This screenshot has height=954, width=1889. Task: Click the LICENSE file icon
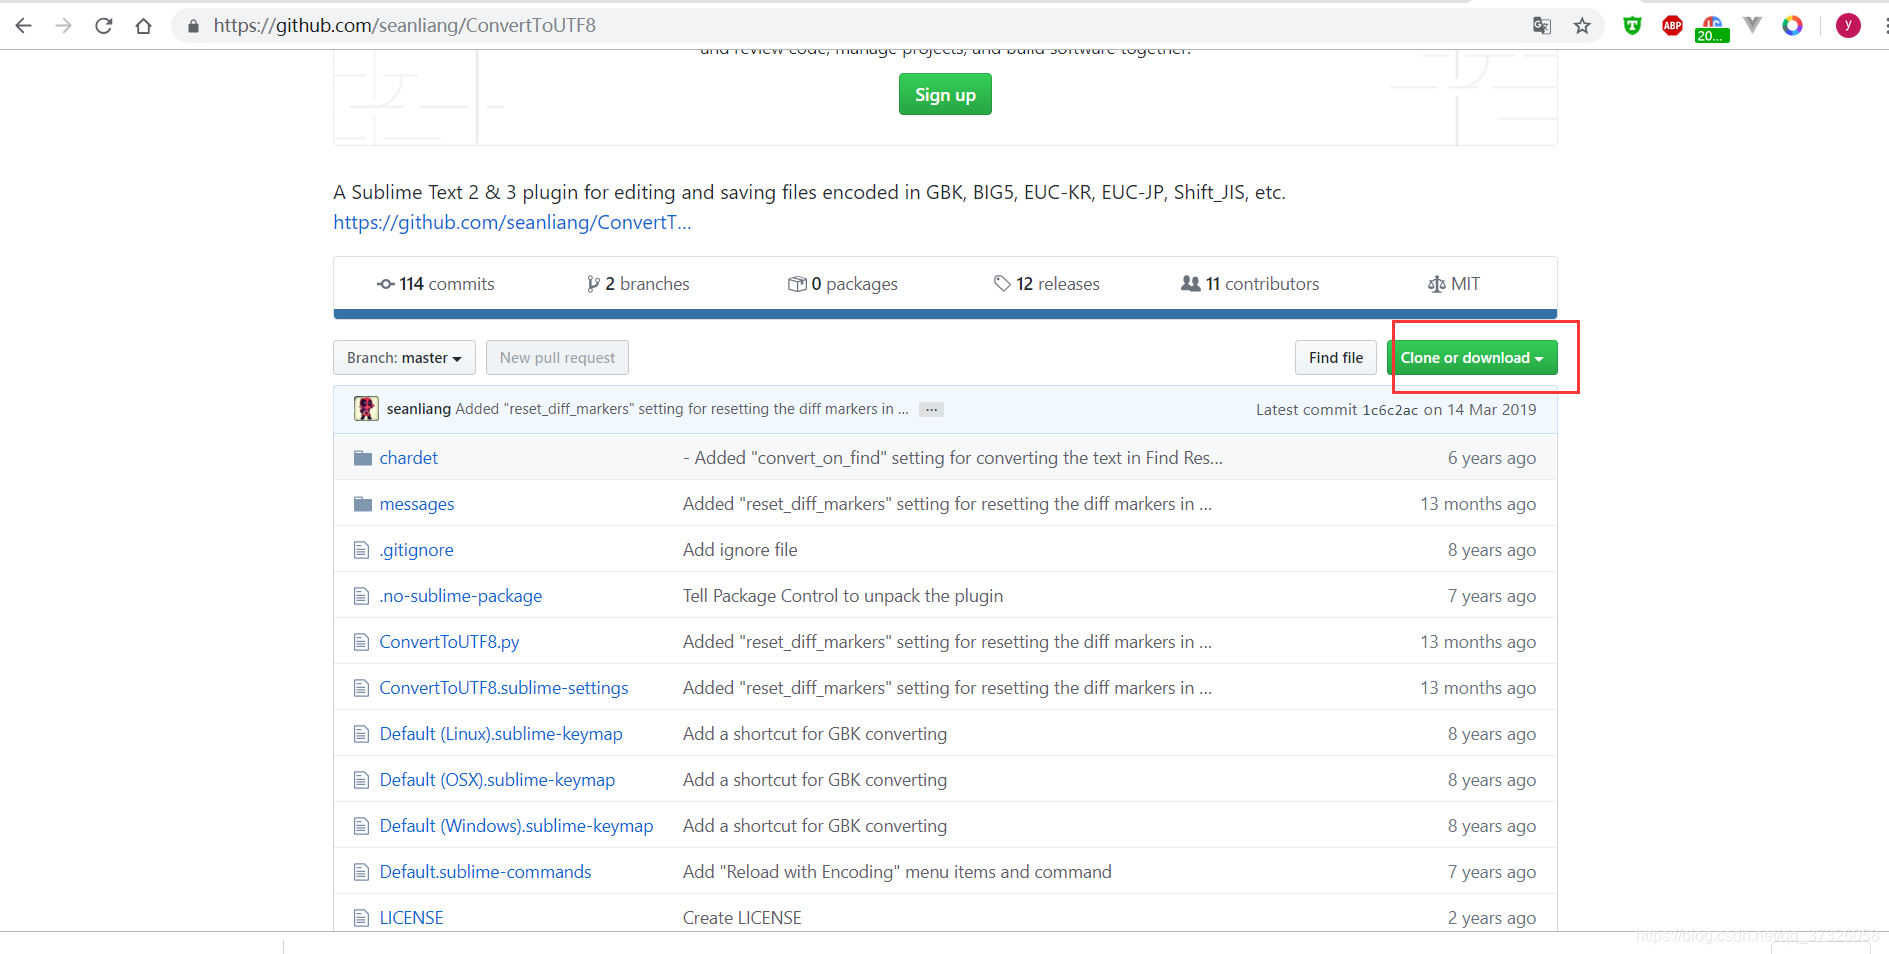click(x=362, y=918)
